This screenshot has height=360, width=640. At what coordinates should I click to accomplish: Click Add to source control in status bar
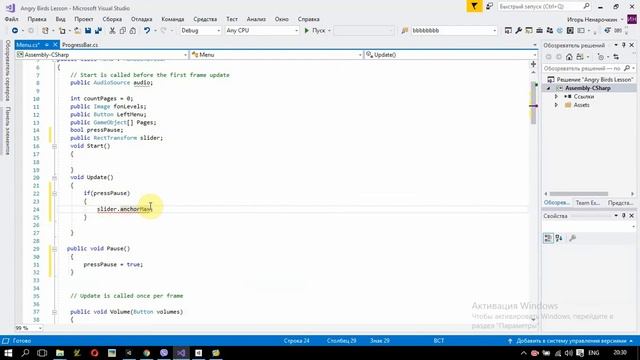(571, 341)
